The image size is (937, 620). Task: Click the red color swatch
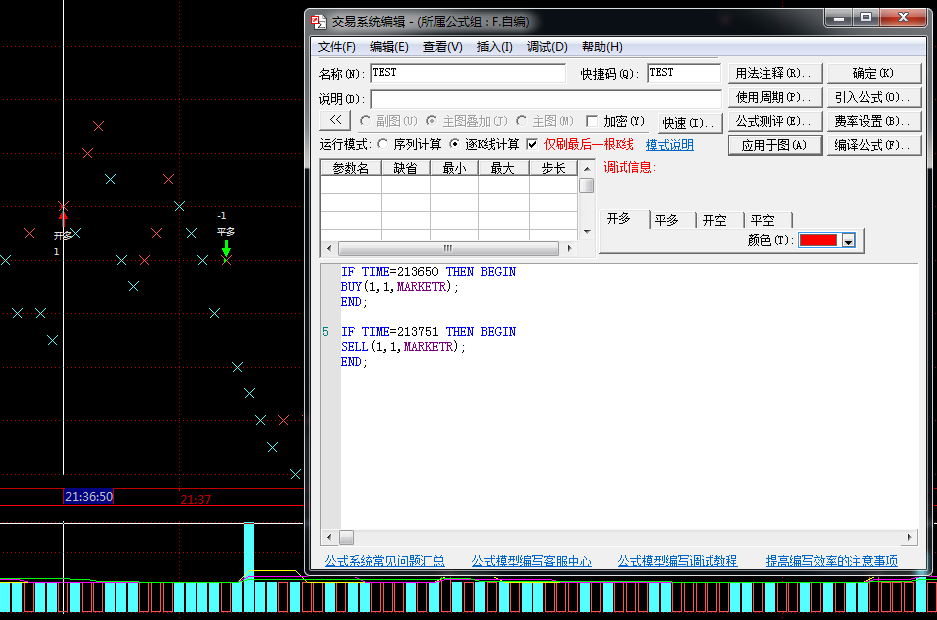(x=818, y=240)
